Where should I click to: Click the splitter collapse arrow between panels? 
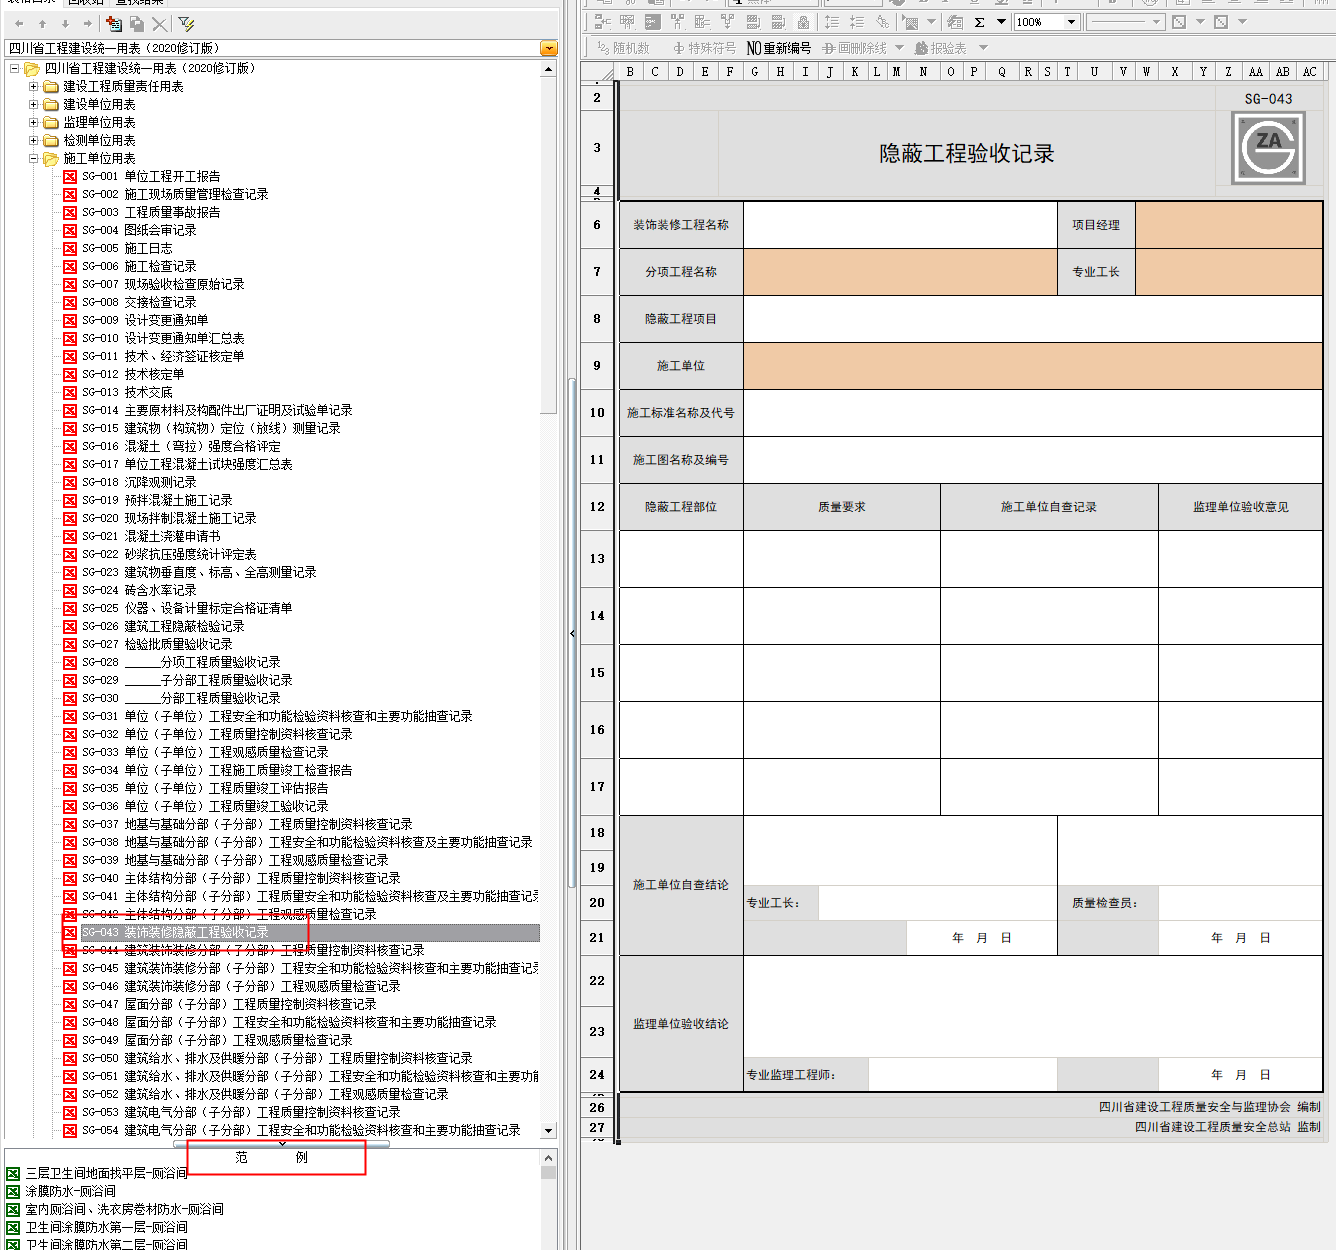click(572, 633)
